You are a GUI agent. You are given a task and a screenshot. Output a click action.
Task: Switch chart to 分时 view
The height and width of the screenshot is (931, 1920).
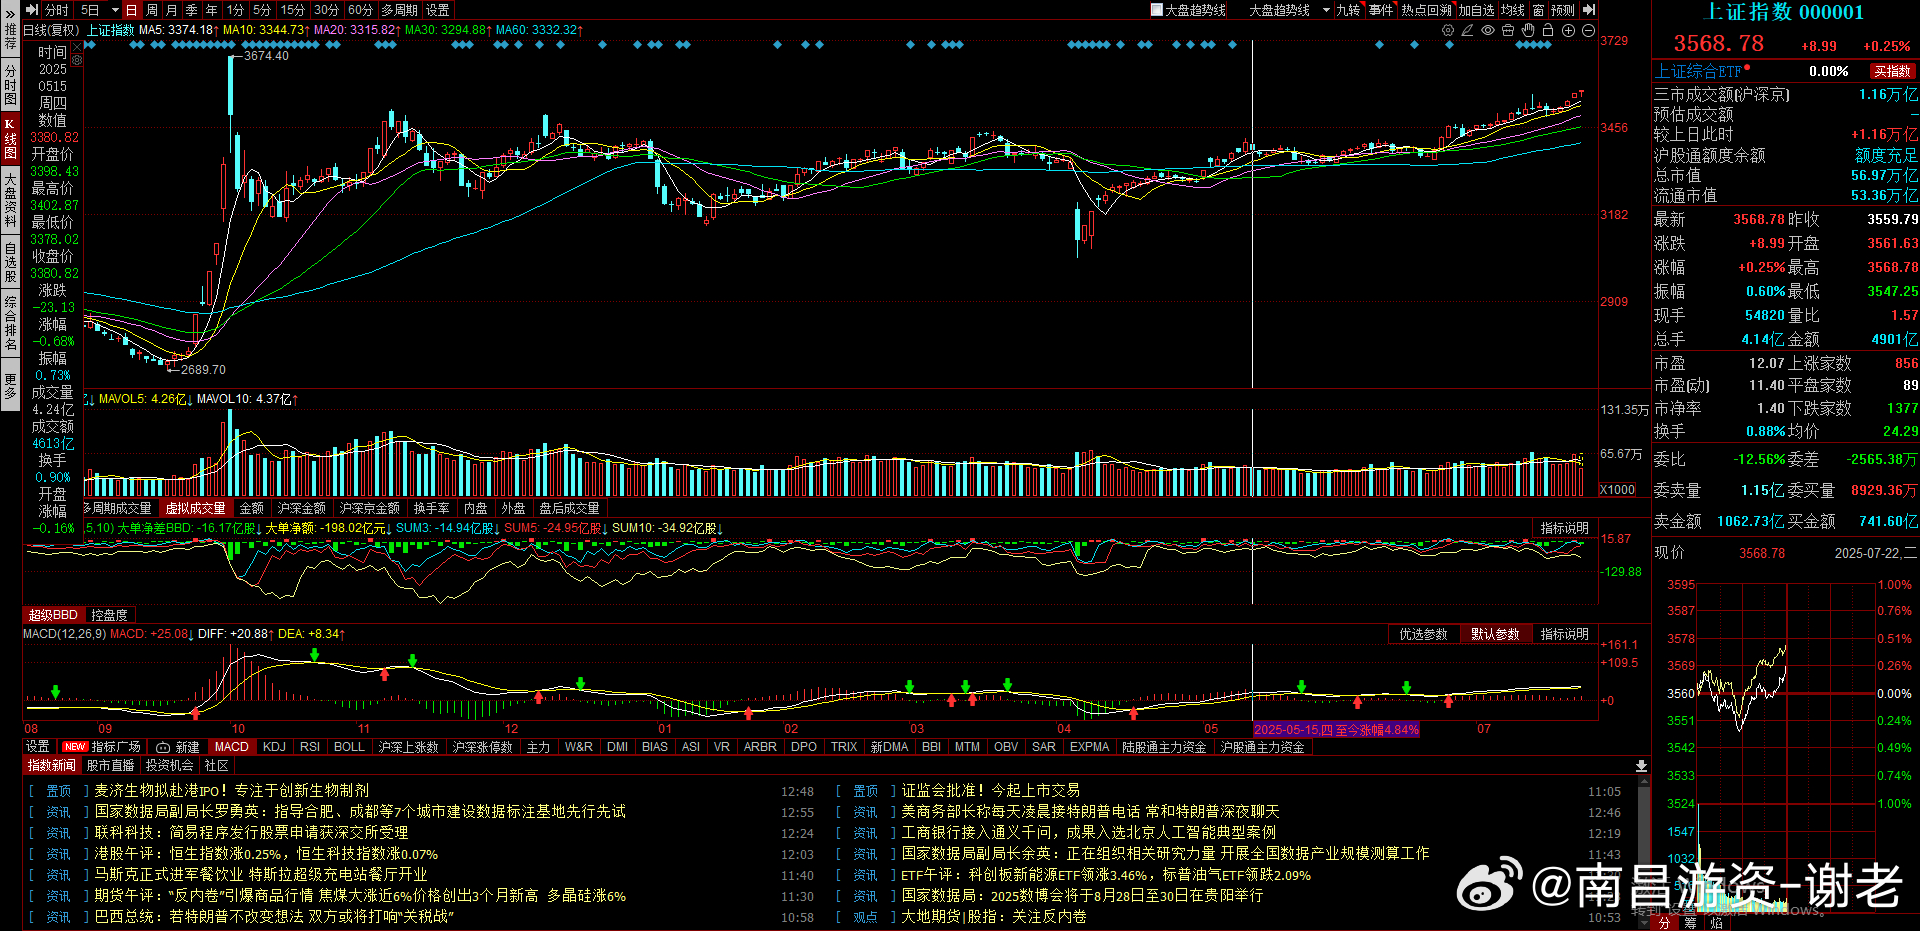(57, 10)
